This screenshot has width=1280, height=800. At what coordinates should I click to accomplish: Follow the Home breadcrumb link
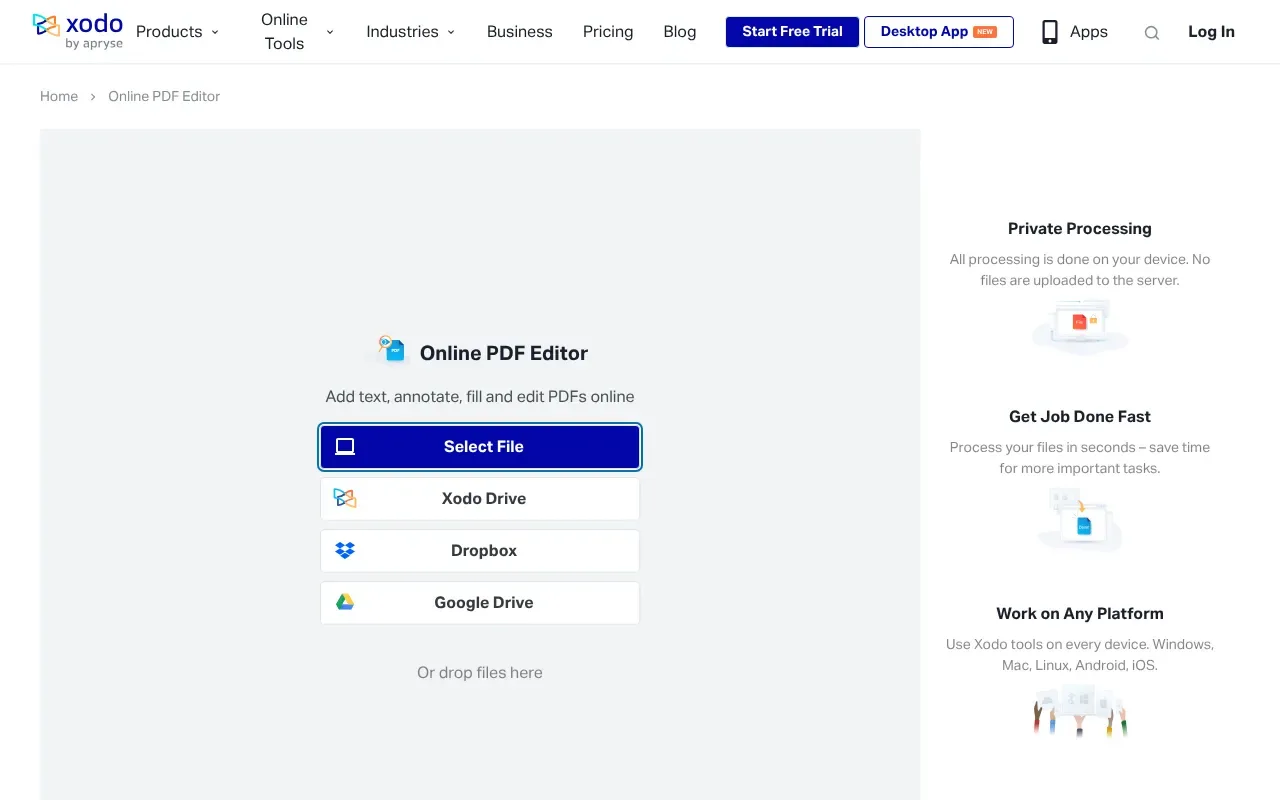[x=59, y=96]
